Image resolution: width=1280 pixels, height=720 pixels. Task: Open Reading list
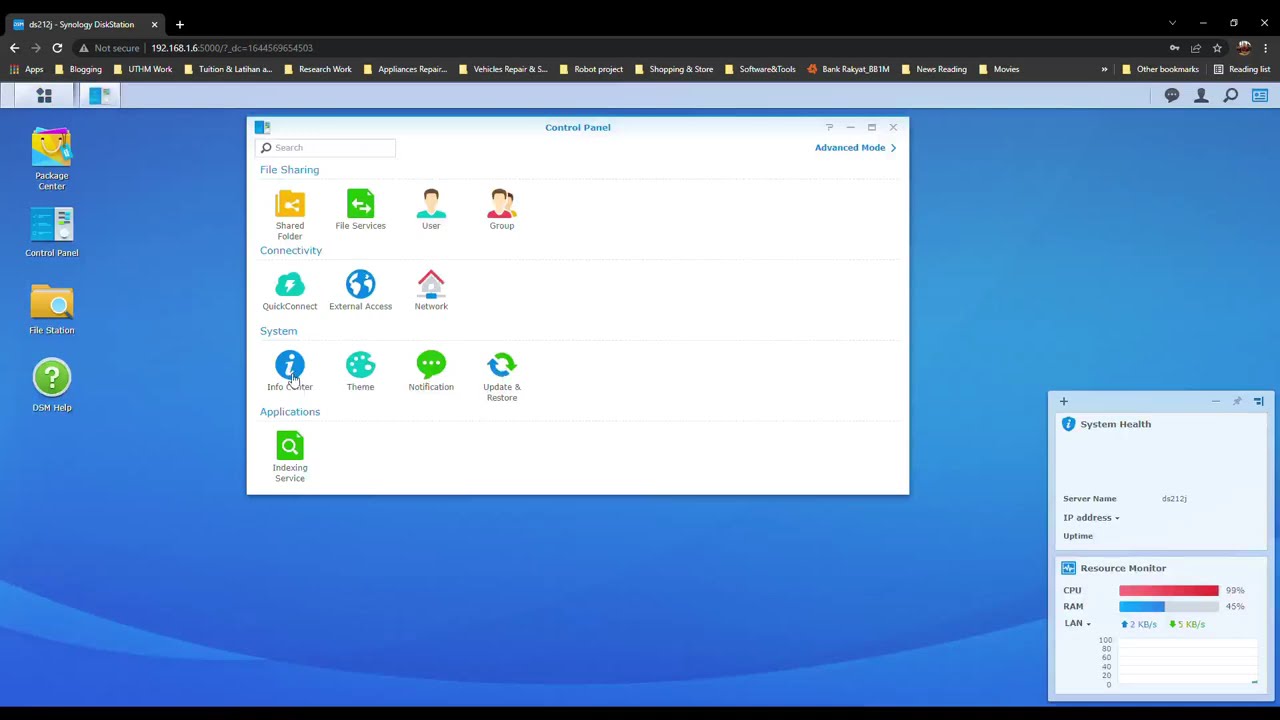[x=1241, y=69]
